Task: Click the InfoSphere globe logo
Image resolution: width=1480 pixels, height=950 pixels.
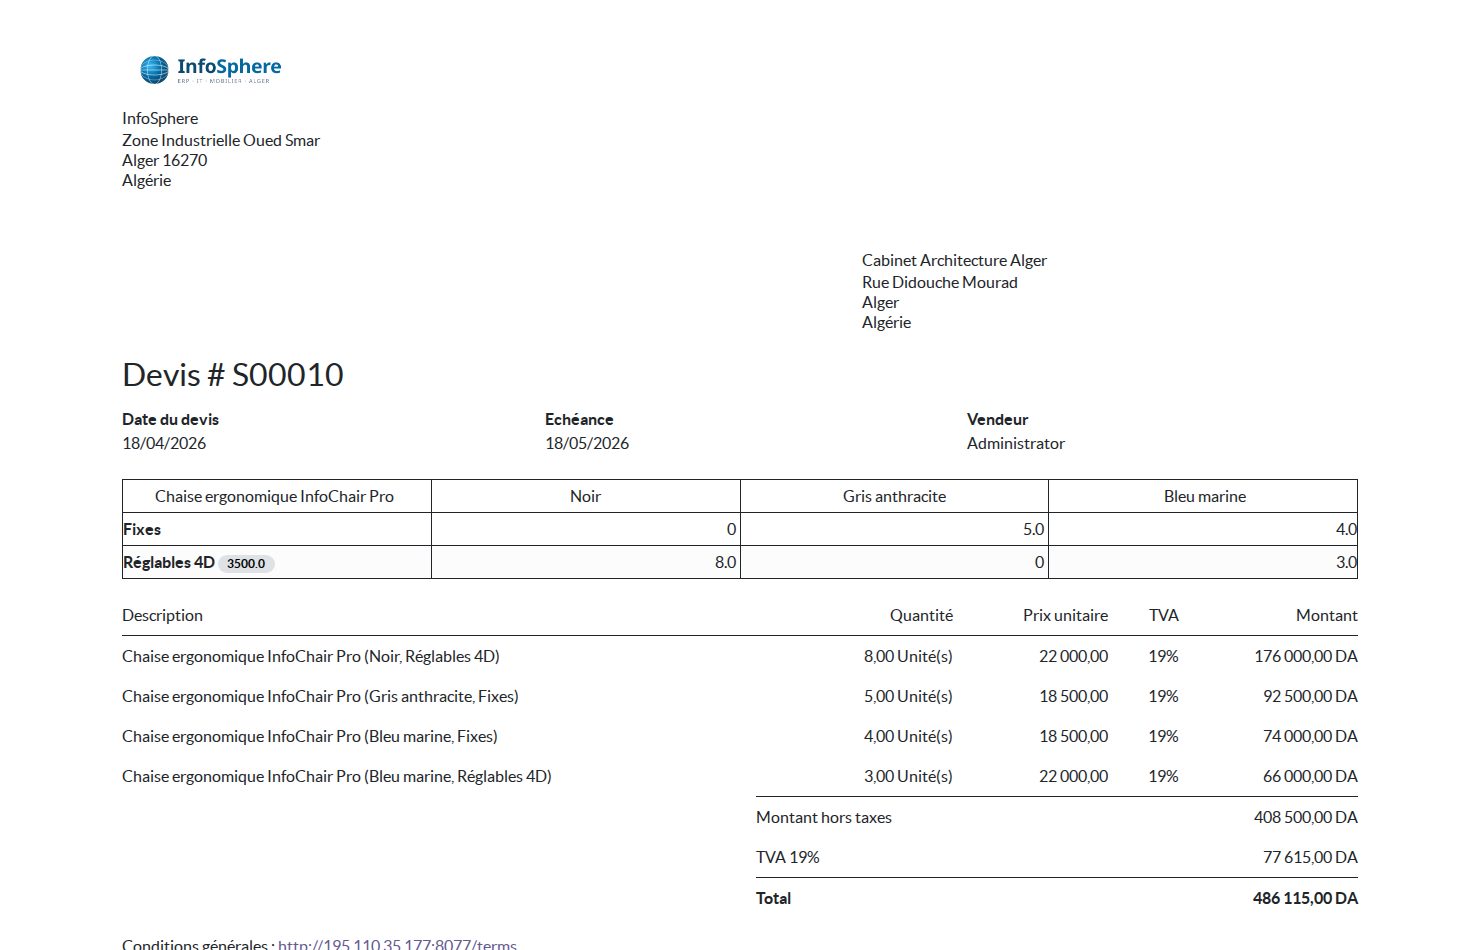Action: click(x=155, y=69)
